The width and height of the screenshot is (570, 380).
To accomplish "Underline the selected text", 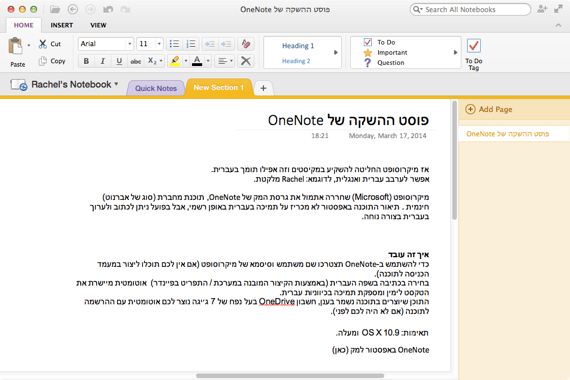I will click(119, 61).
